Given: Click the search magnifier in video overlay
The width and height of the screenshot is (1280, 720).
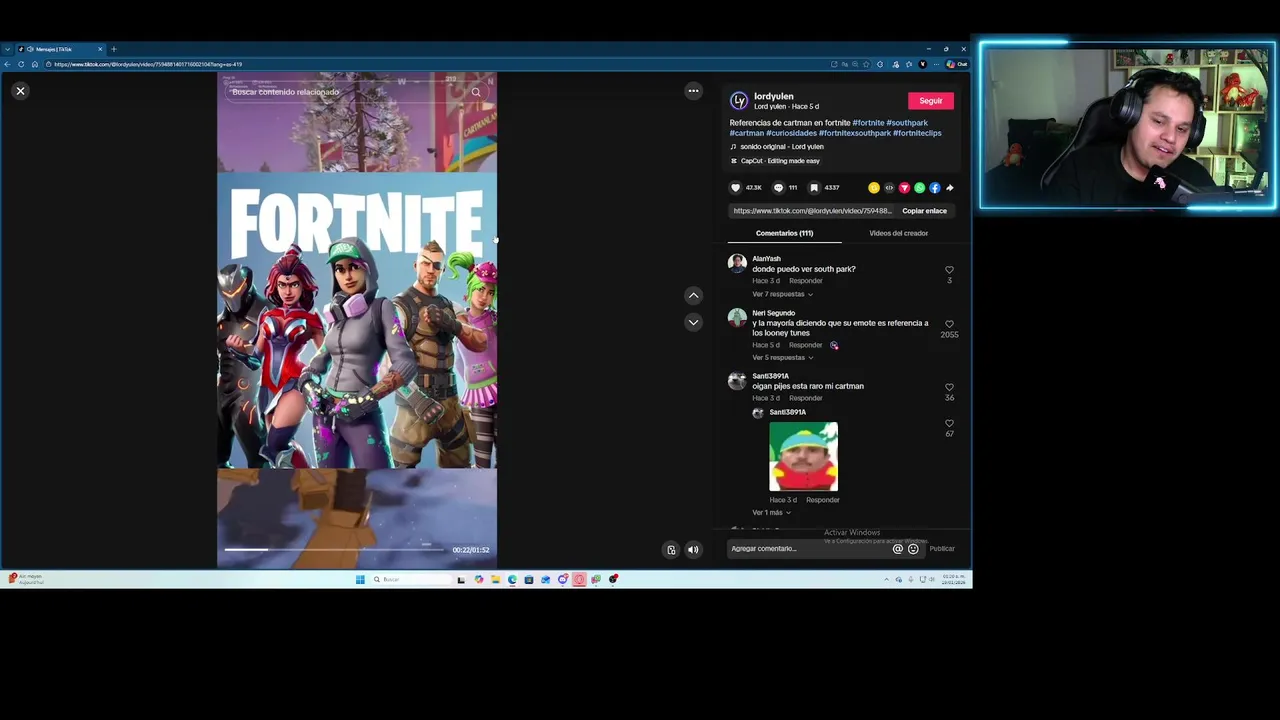Looking at the screenshot, I should pyautogui.click(x=476, y=92).
